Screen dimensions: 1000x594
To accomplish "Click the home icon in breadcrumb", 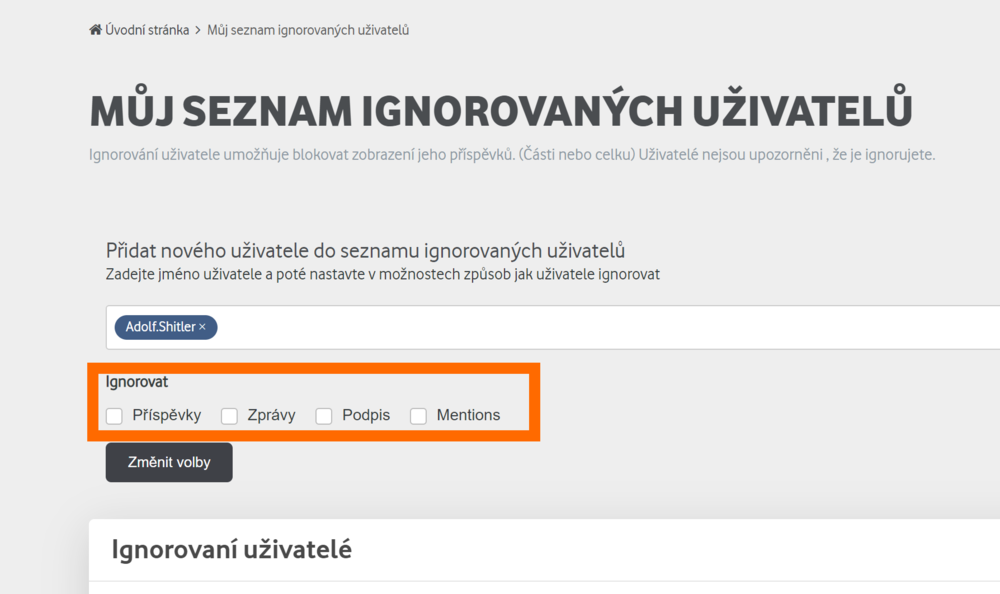I will point(95,29).
